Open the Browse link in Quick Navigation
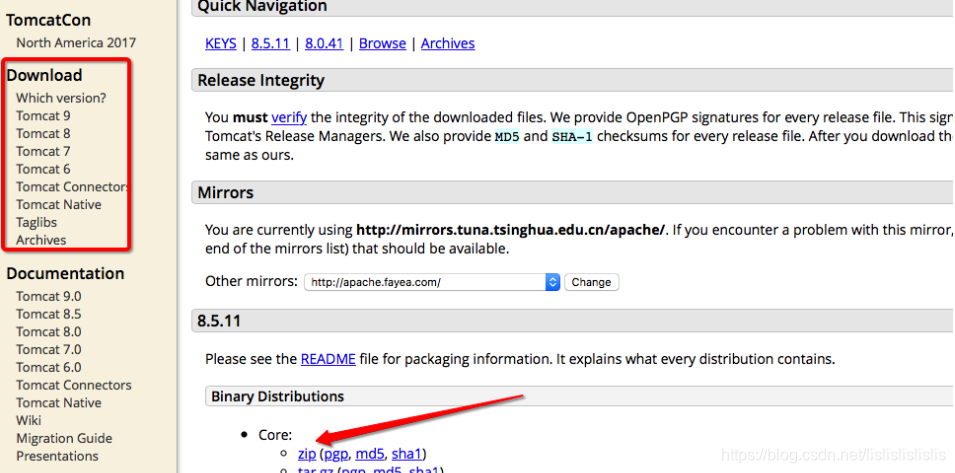 [382, 43]
